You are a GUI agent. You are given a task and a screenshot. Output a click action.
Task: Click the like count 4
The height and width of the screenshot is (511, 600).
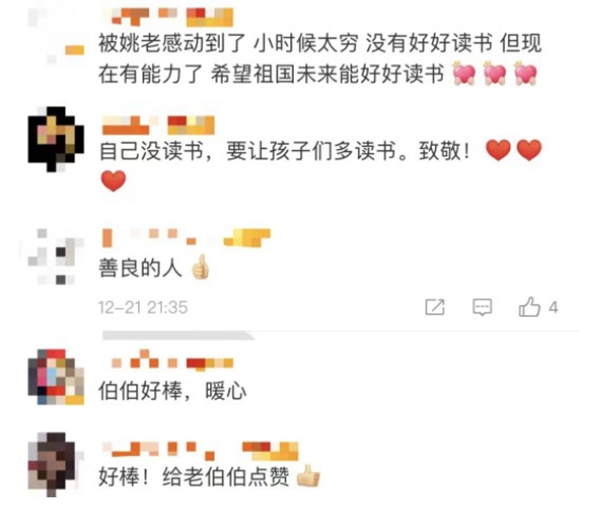point(553,307)
